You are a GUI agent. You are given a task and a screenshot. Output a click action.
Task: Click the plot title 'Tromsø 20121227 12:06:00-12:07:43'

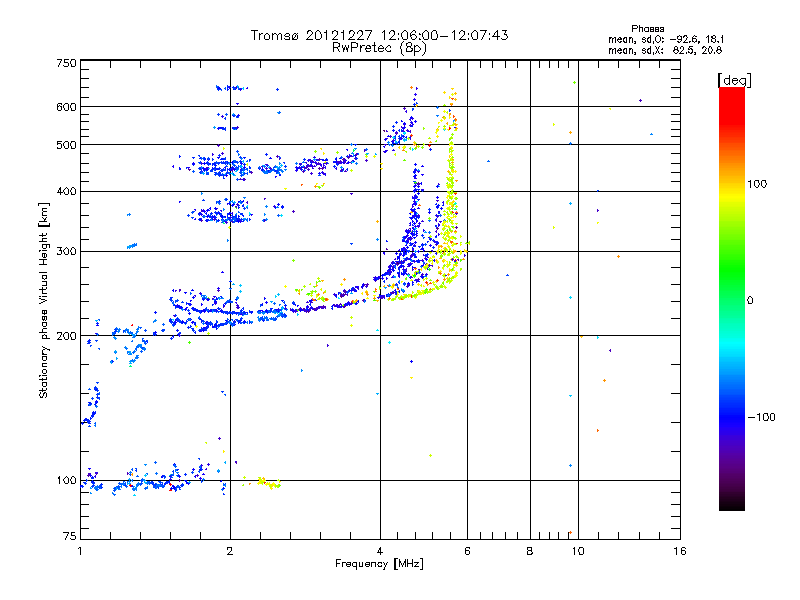(x=379, y=35)
